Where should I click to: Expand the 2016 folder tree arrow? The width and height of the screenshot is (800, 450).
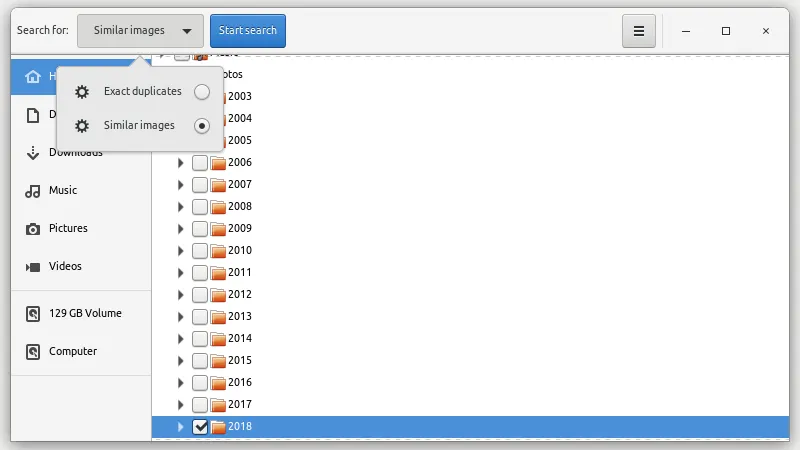pos(181,383)
